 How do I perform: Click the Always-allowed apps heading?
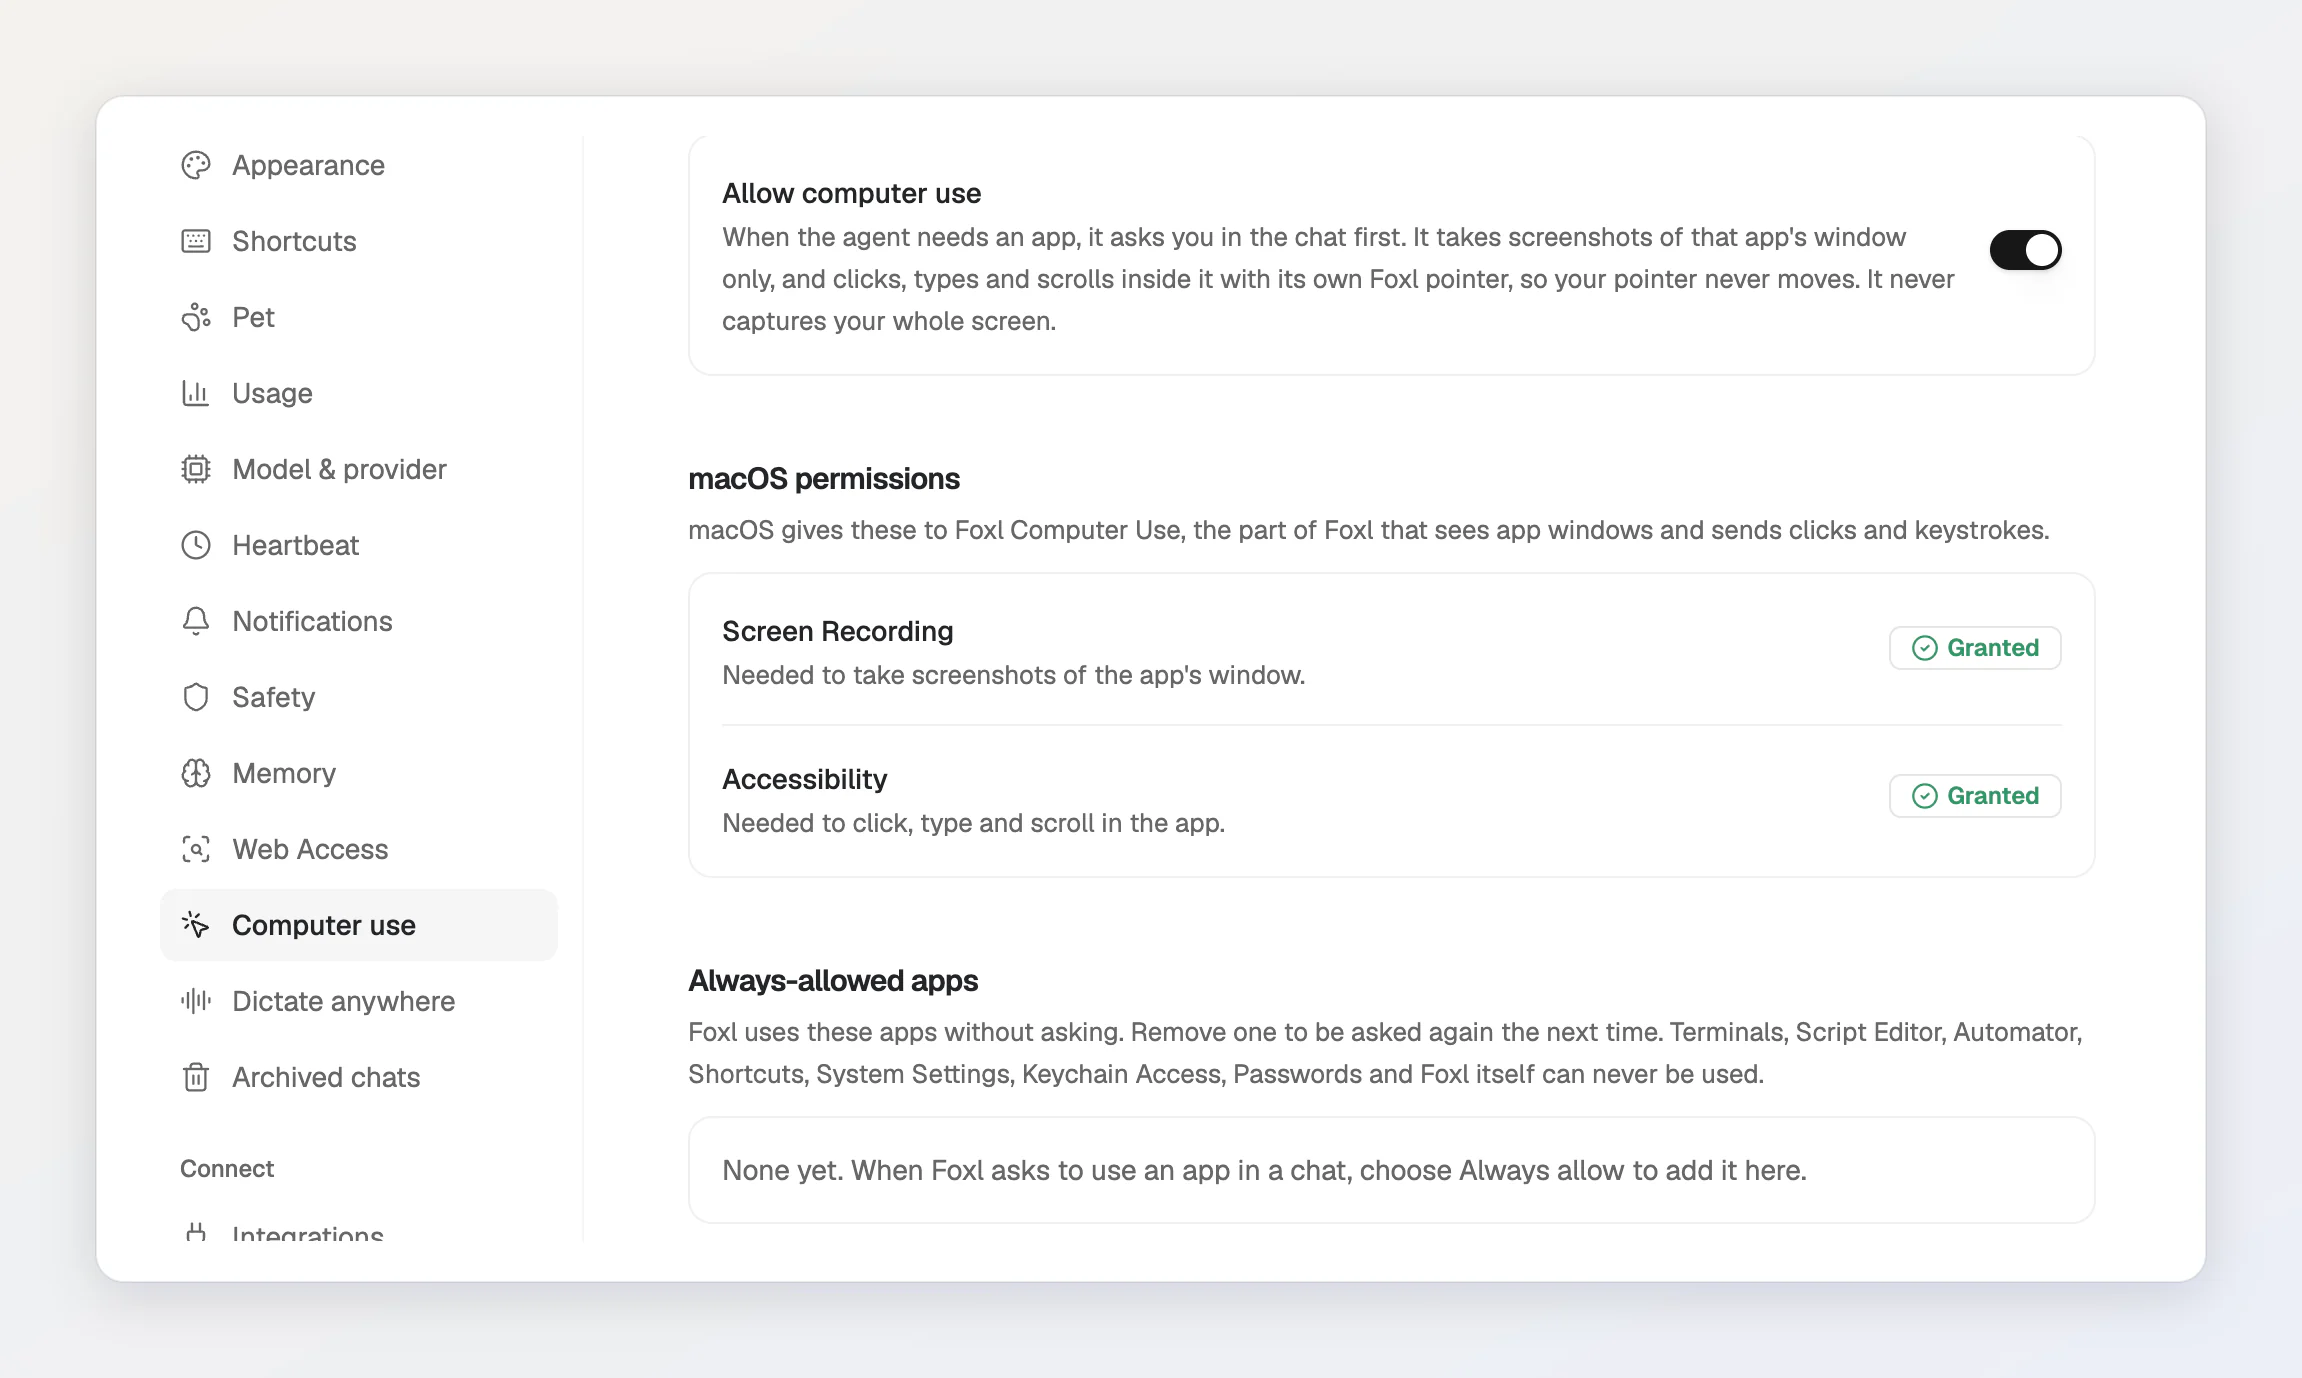point(833,981)
